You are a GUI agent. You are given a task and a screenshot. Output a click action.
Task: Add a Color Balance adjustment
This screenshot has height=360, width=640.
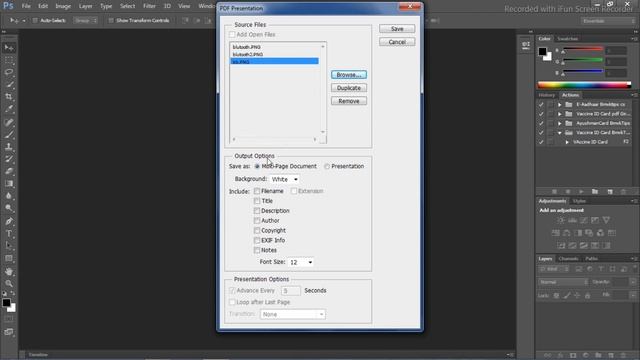tap(567, 233)
